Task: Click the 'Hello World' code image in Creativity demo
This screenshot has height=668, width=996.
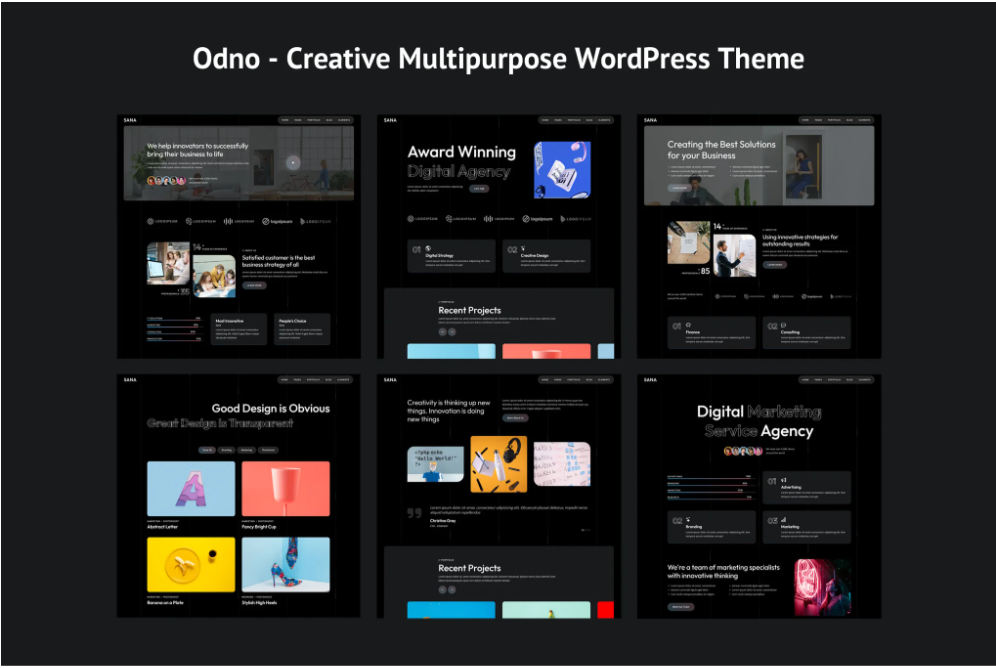Action: click(x=435, y=464)
